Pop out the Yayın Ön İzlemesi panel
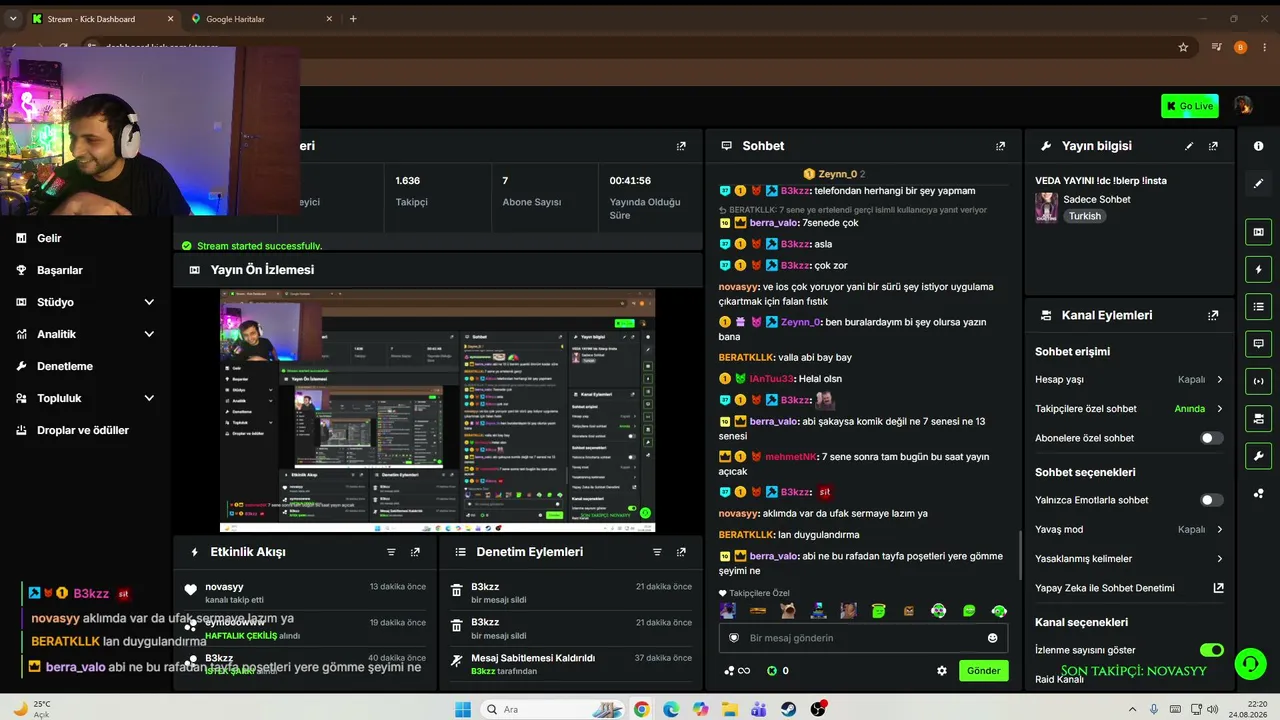 coord(681,270)
